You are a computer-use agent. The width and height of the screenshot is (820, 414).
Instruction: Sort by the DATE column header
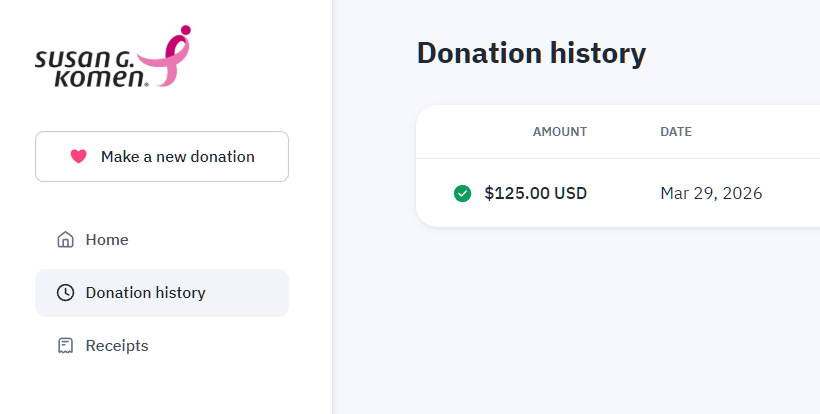pyautogui.click(x=676, y=132)
